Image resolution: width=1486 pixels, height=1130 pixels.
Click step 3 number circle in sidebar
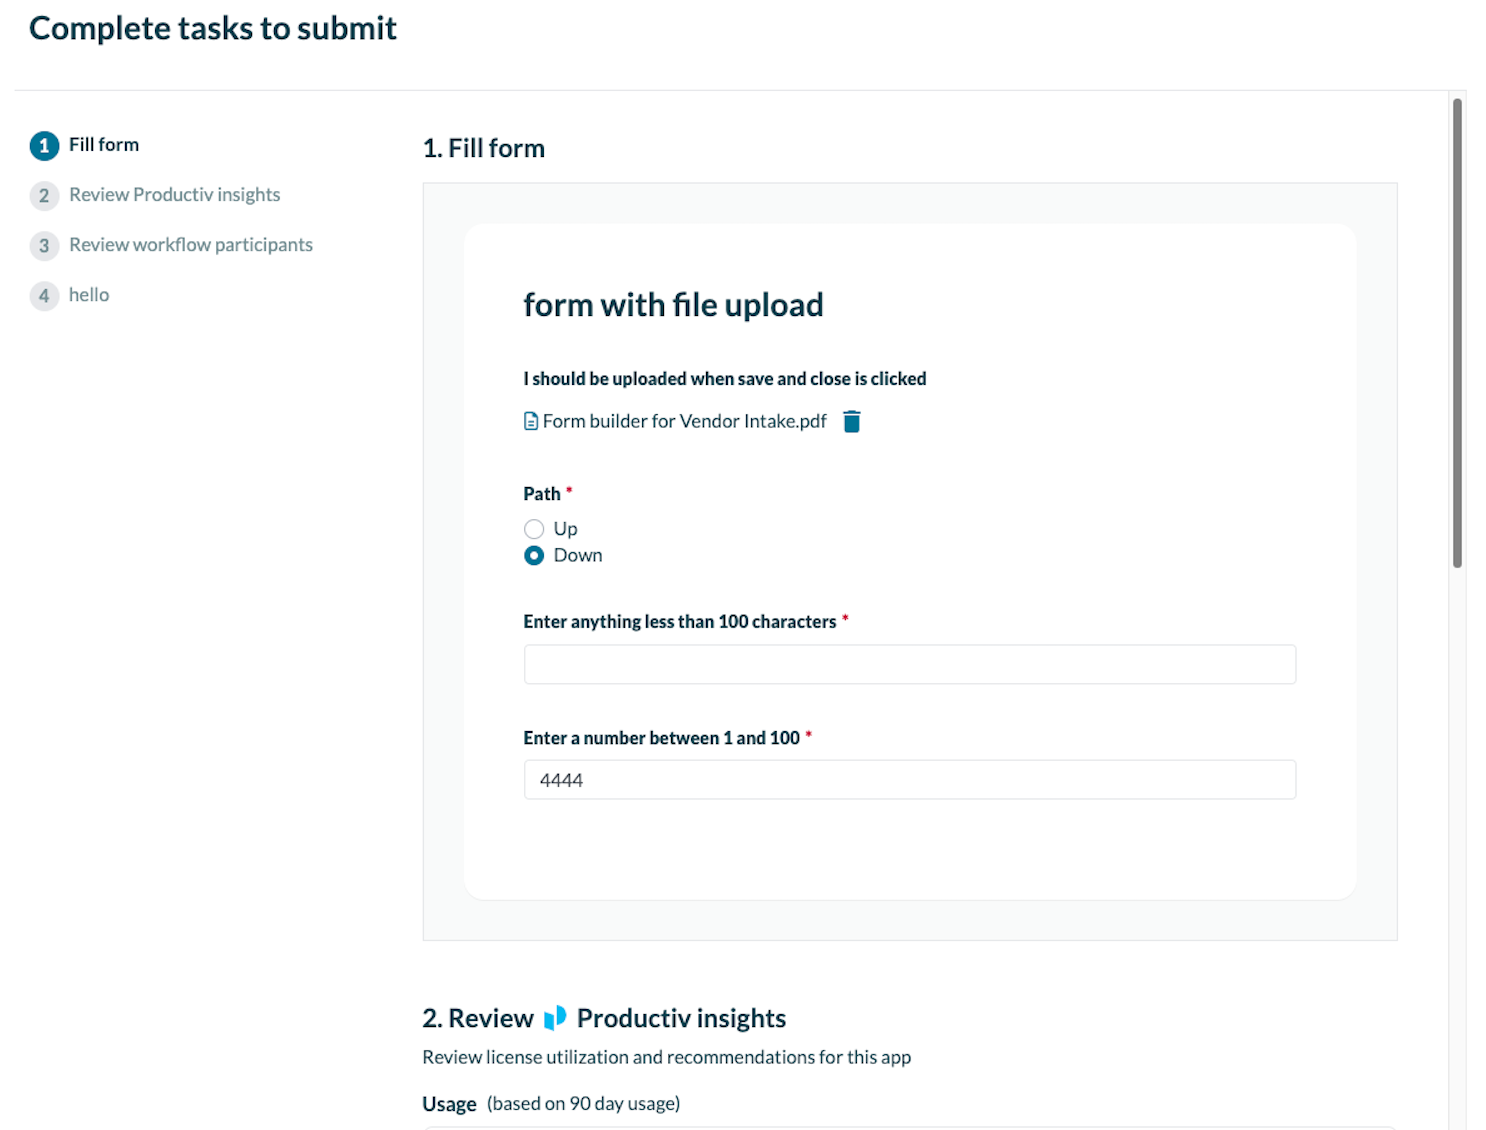[x=44, y=246]
